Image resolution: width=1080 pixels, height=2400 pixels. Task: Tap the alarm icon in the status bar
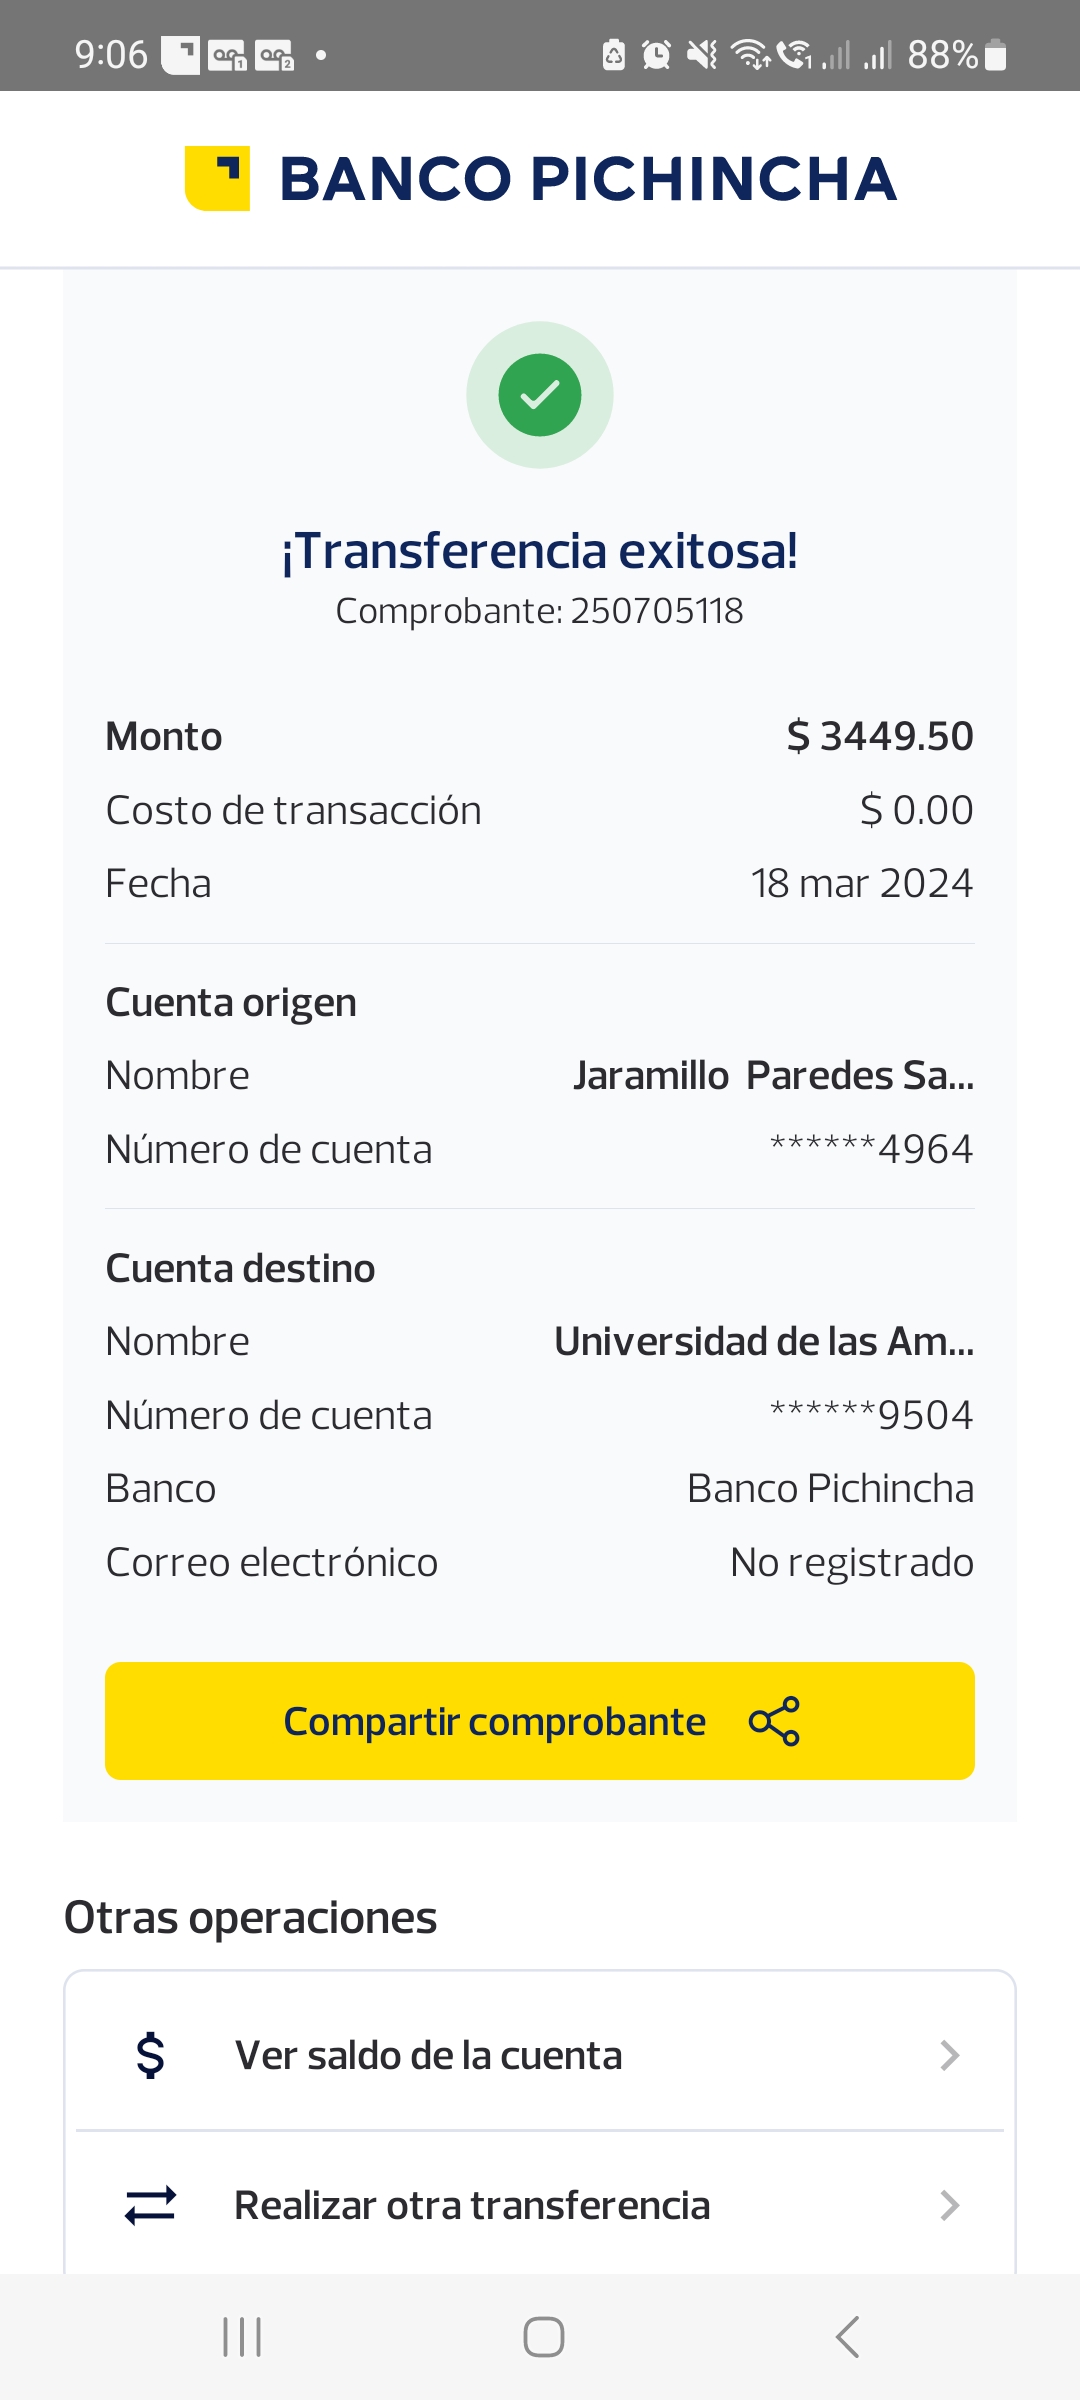coord(656,55)
